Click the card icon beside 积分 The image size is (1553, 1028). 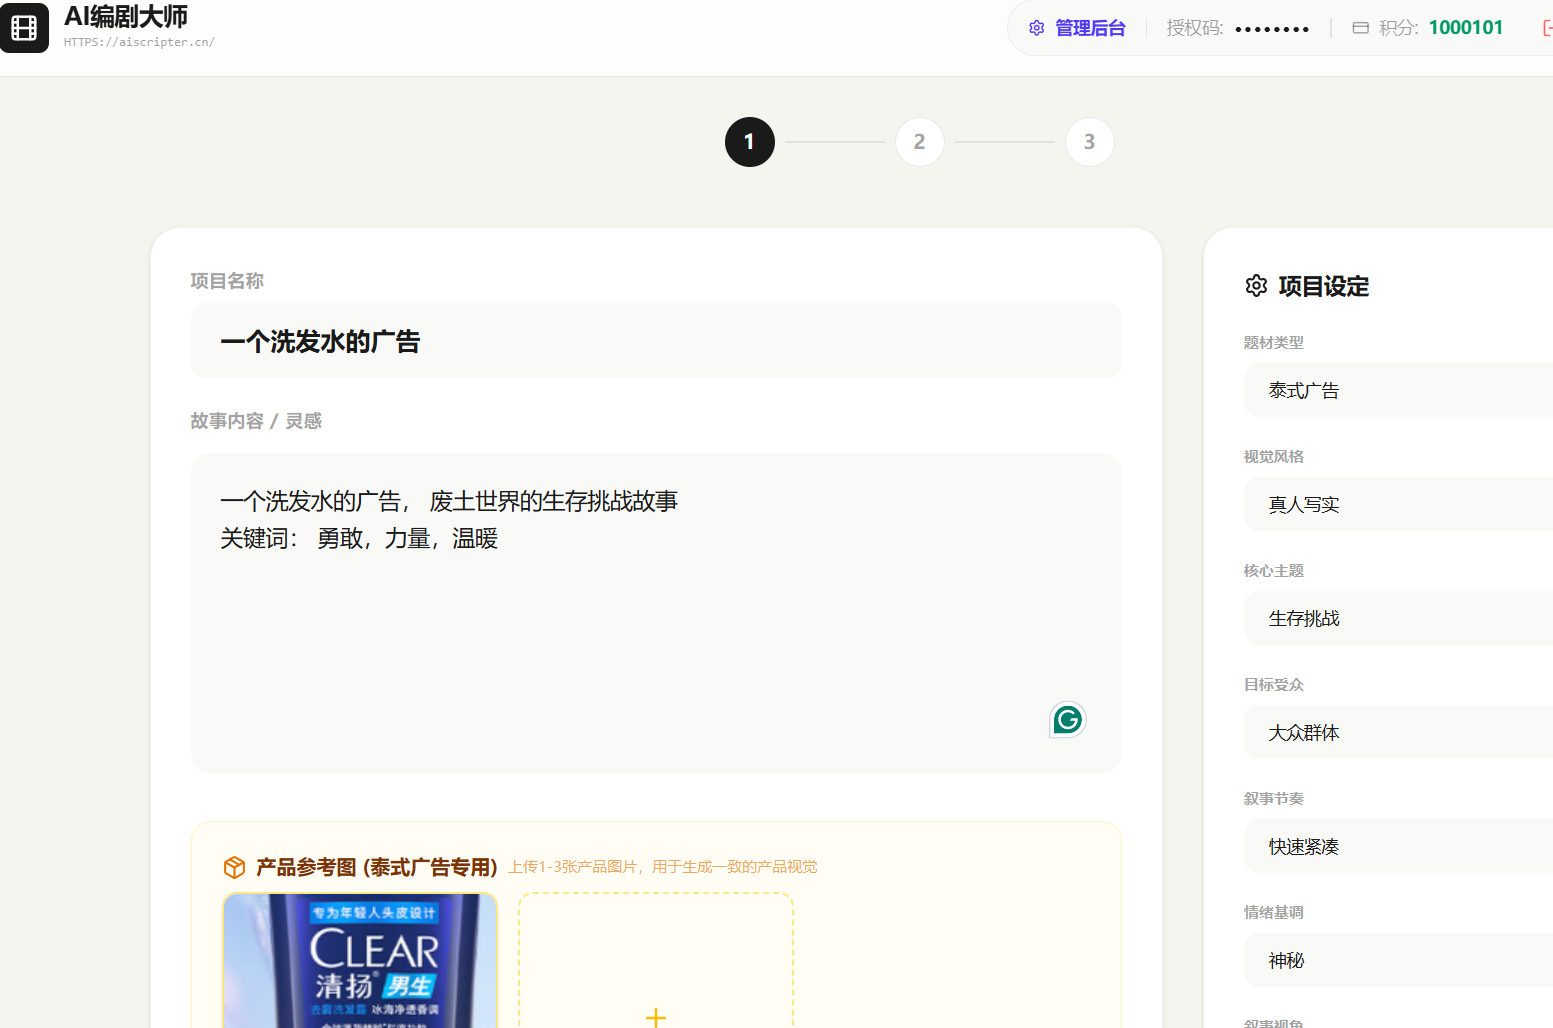pos(1360,28)
